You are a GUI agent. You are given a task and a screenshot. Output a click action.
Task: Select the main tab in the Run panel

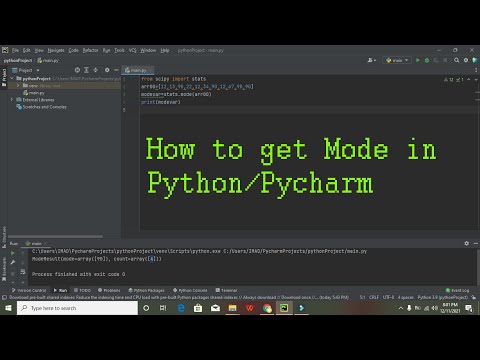click(36, 244)
